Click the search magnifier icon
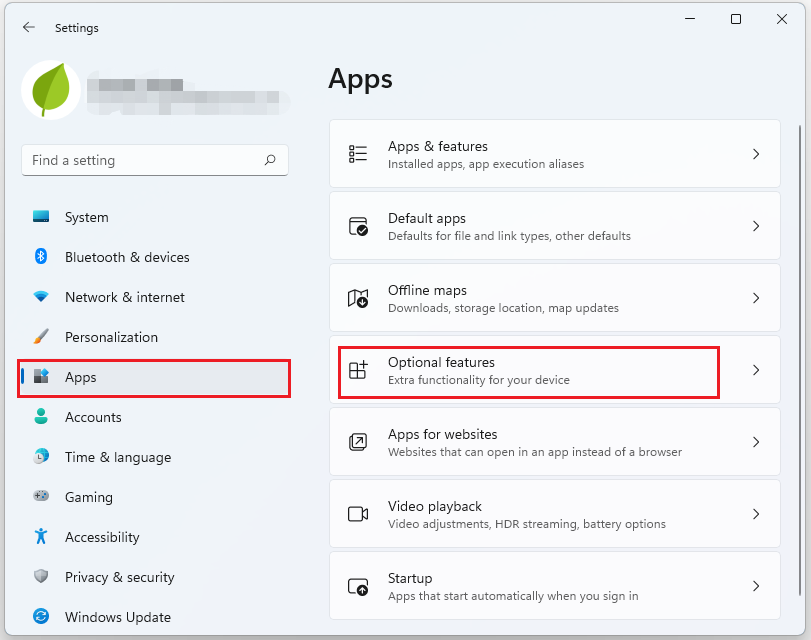811x640 pixels. pos(270,160)
